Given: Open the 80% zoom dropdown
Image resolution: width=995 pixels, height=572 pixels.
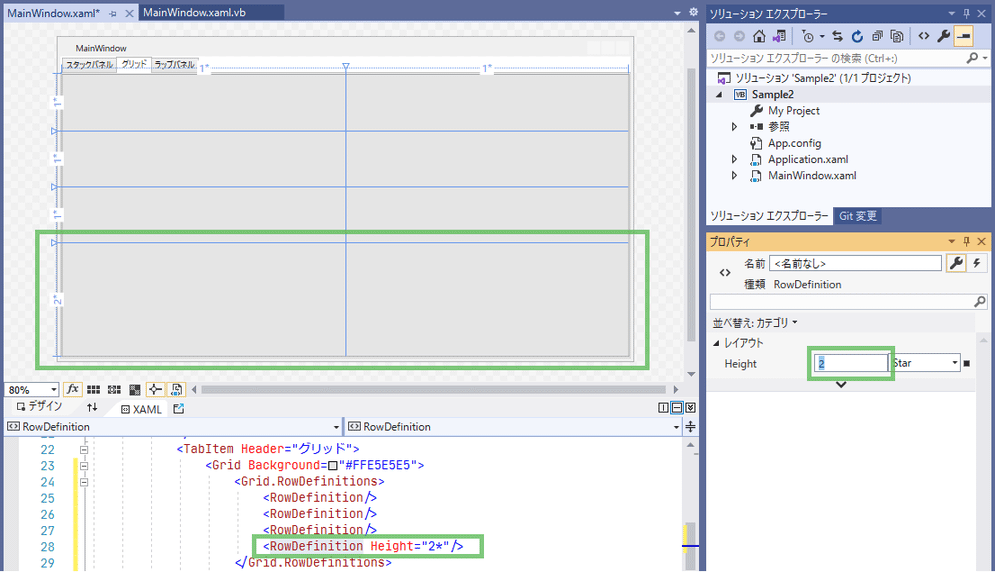Looking at the screenshot, I should pos(53,390).
